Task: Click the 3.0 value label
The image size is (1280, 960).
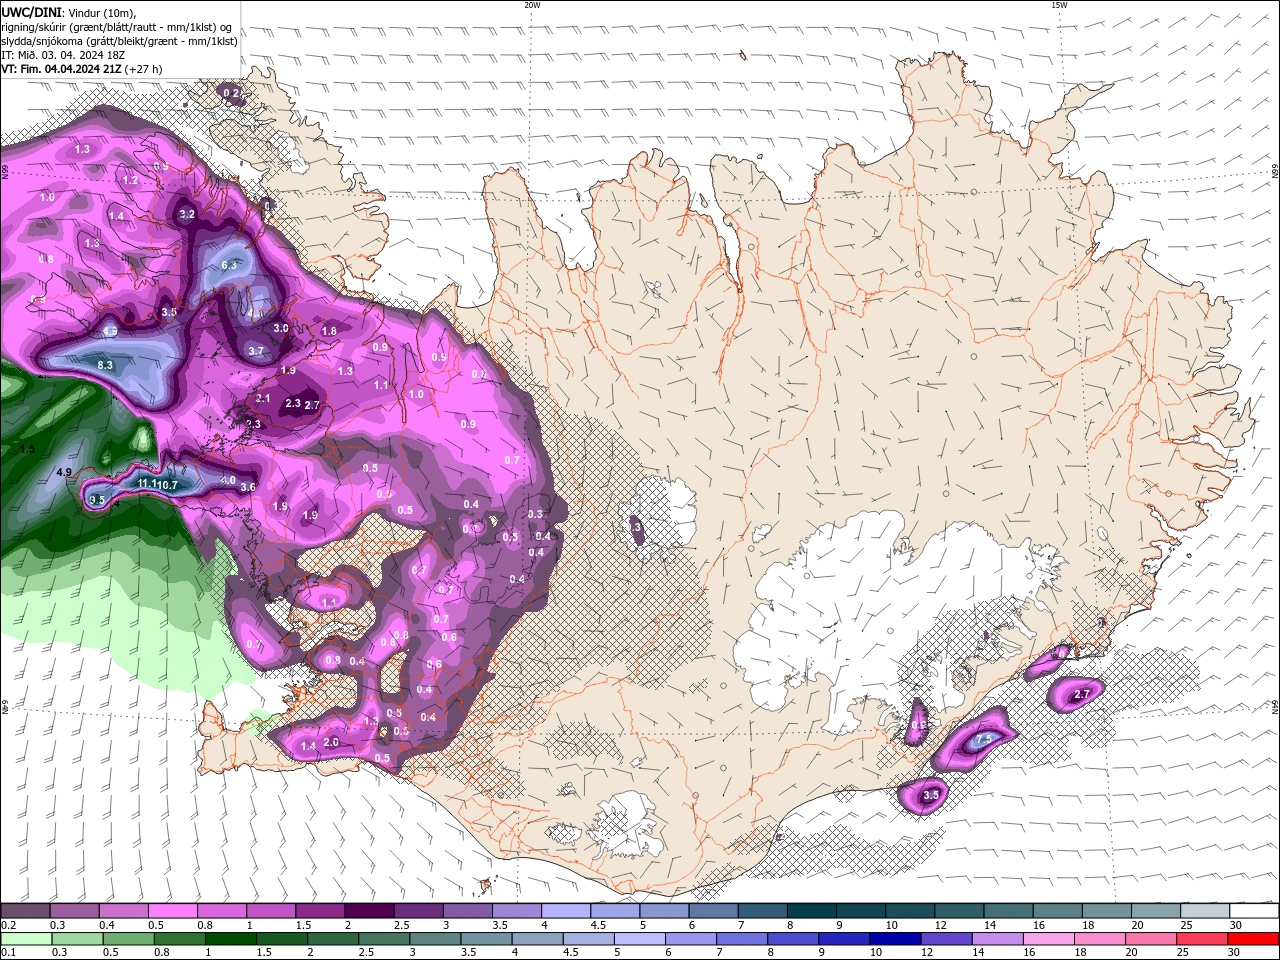Action: (281, 328)
